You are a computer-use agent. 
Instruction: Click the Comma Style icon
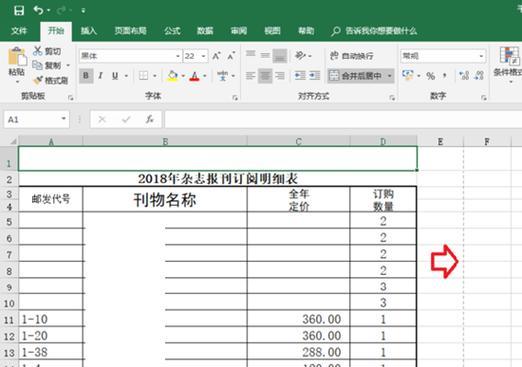(445, 76)
